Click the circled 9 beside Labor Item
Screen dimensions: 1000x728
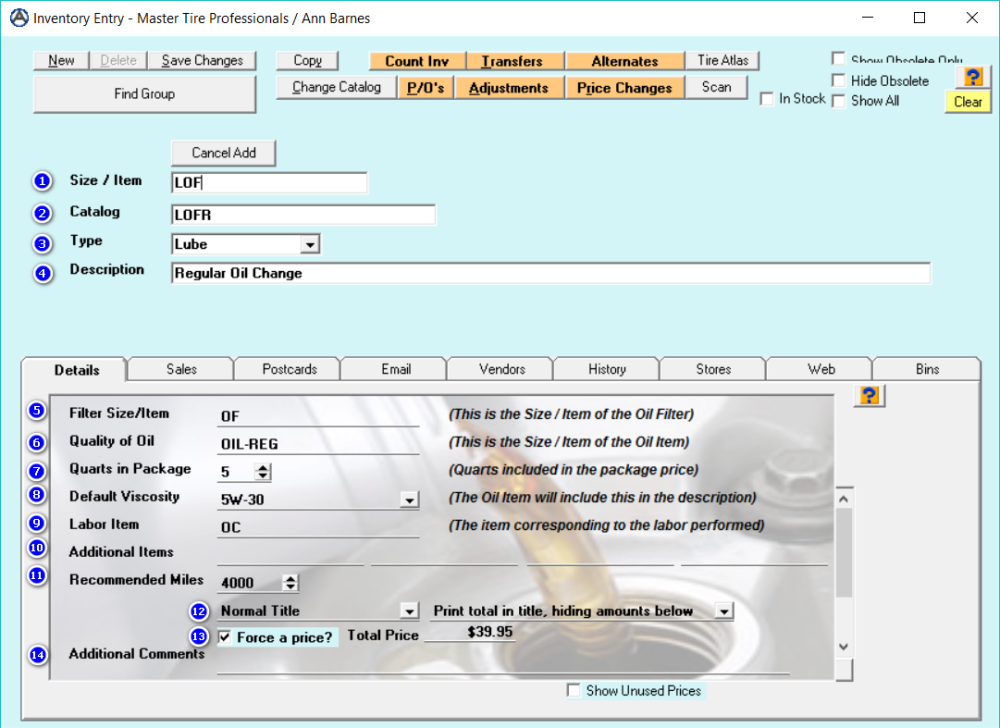[x=36, y=522]
